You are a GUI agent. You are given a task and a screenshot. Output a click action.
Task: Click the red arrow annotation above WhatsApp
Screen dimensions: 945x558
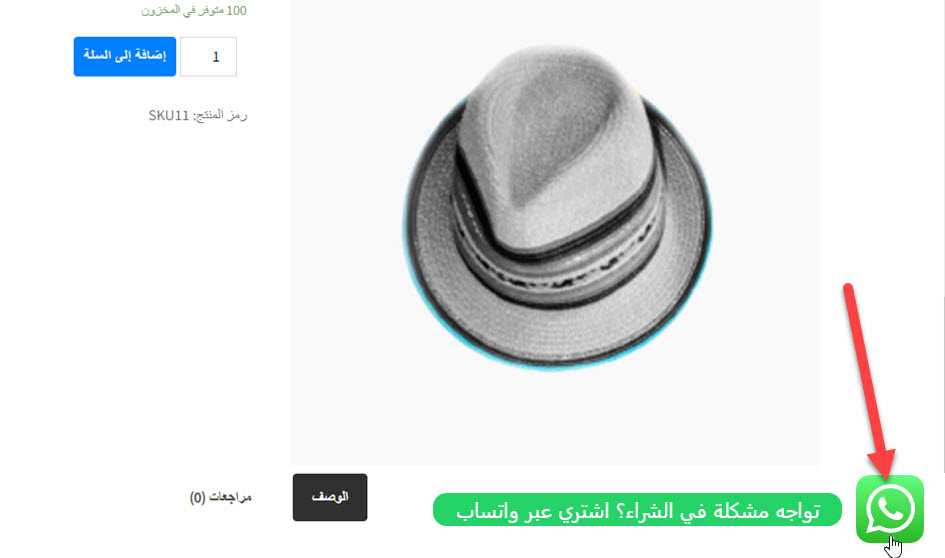[870, 380]
